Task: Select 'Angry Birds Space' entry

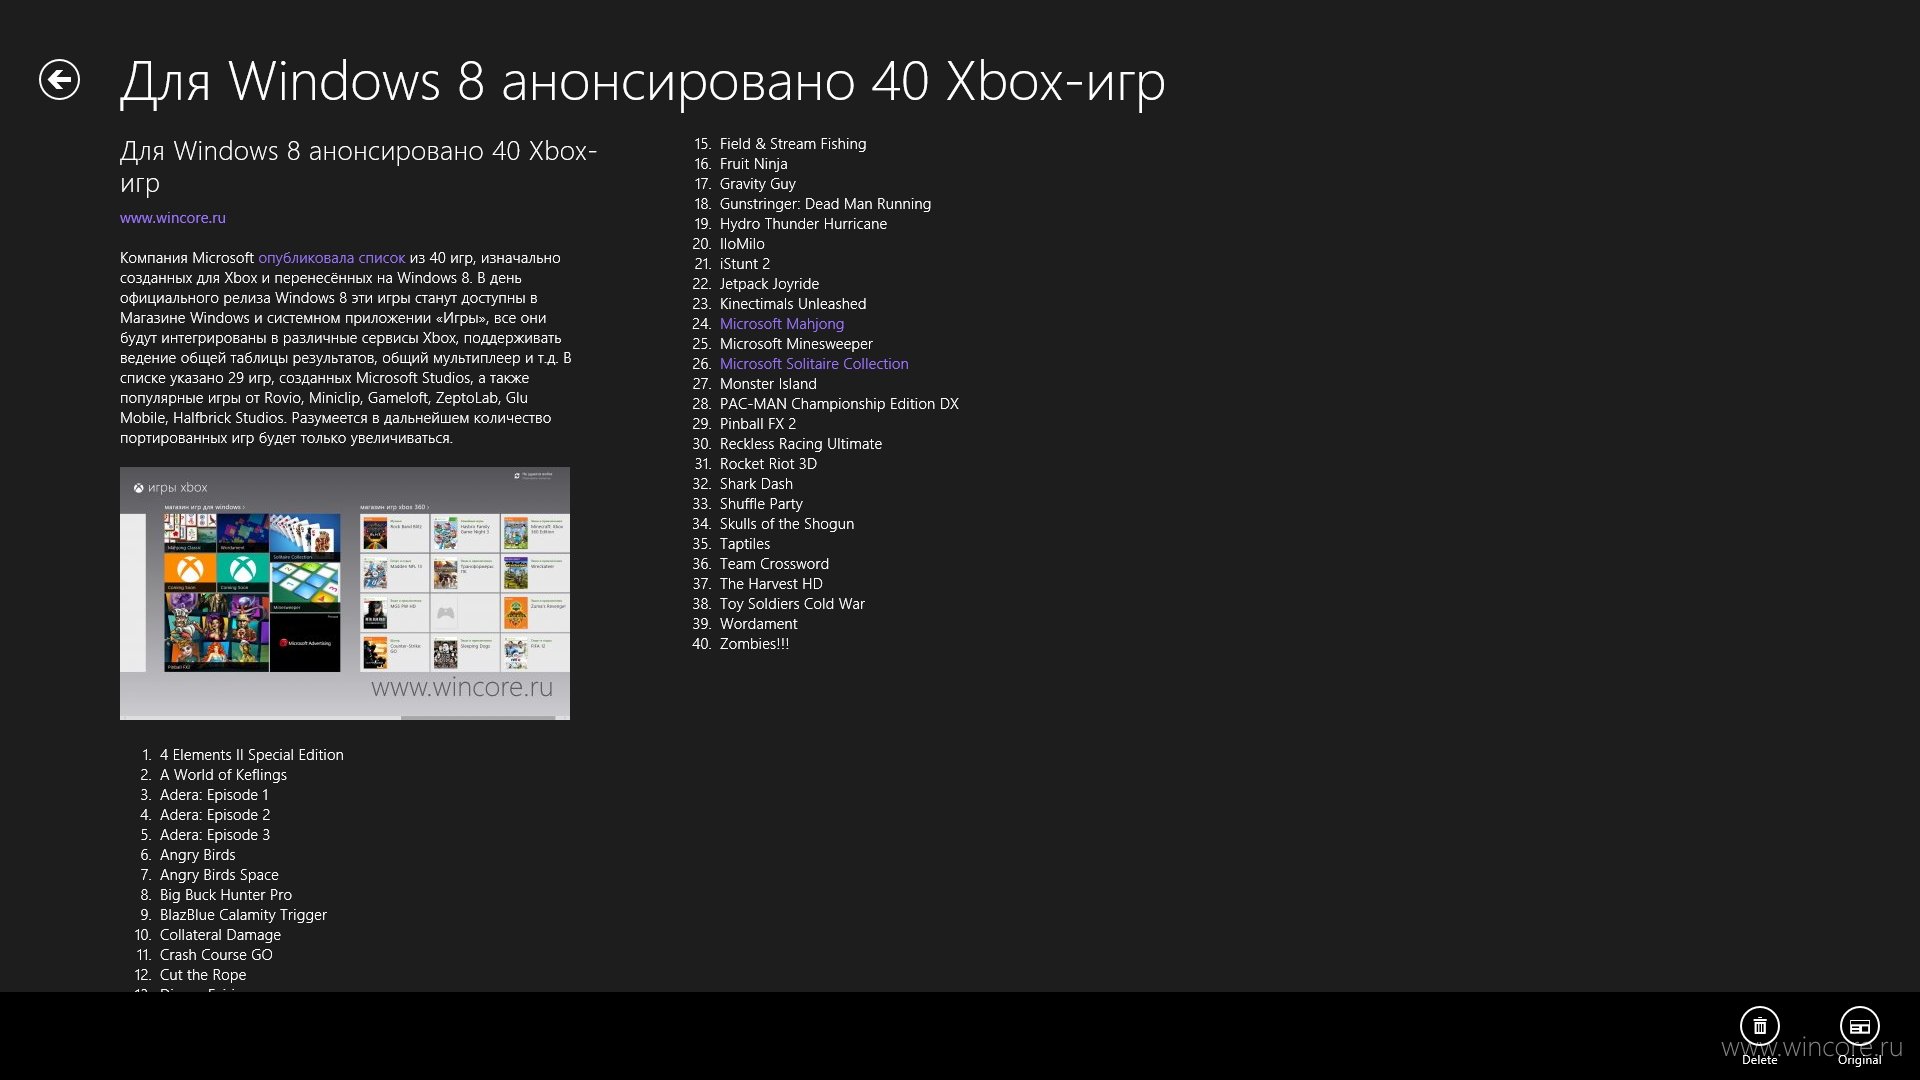Action: click(219, 875)
